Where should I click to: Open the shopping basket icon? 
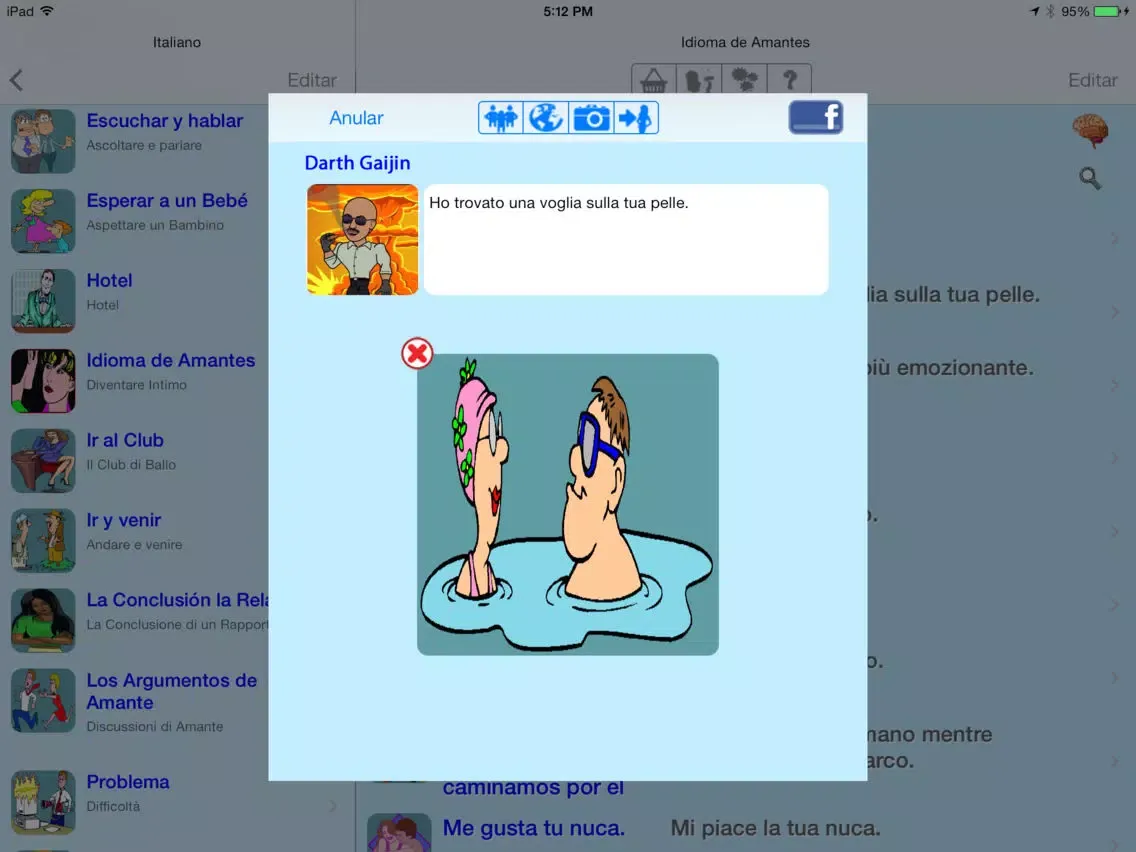[654, 80]
